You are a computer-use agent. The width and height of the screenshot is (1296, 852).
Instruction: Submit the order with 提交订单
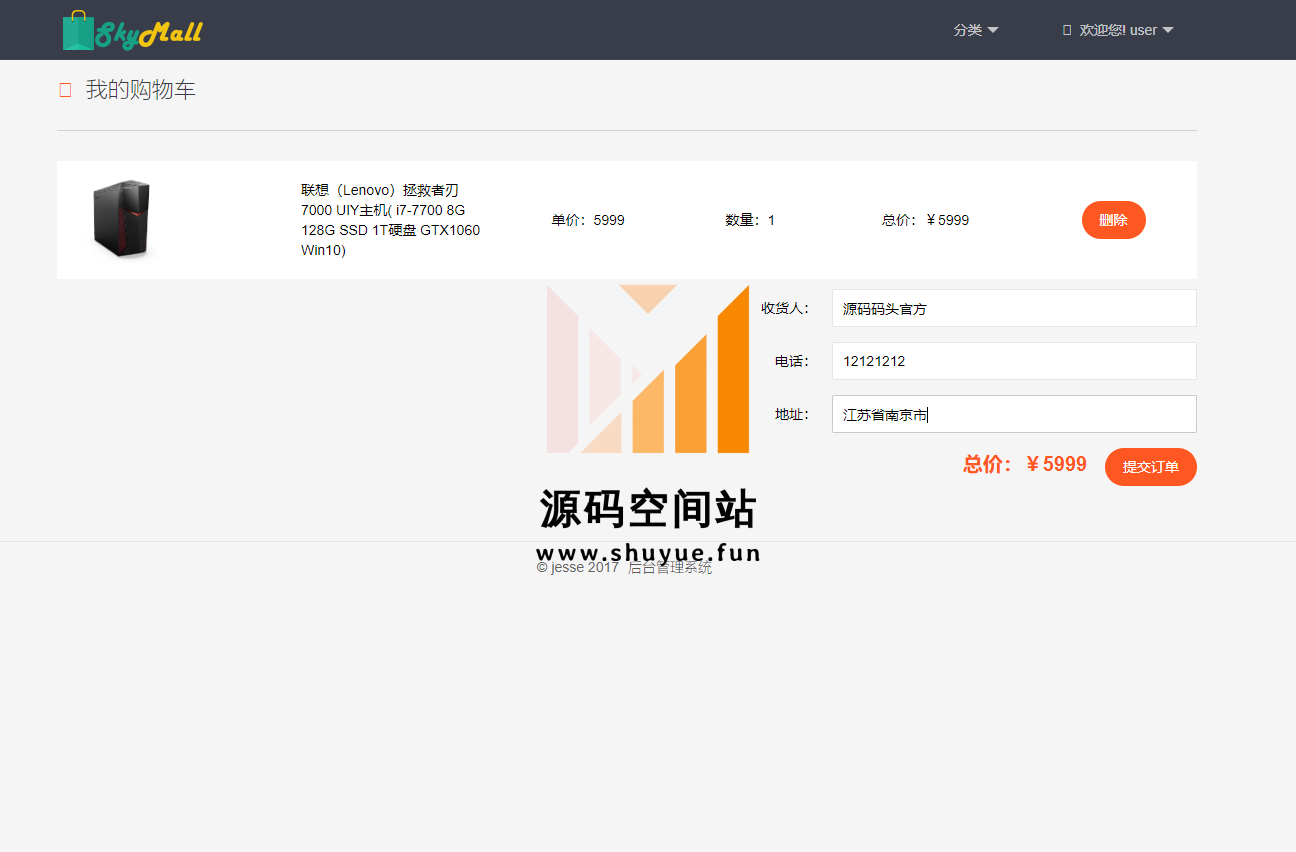(x=1150, y=467)
